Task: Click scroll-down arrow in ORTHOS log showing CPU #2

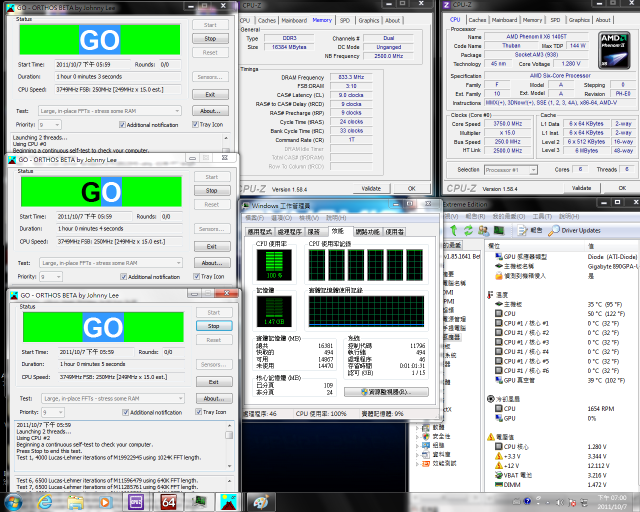Action: pos(229,466)
